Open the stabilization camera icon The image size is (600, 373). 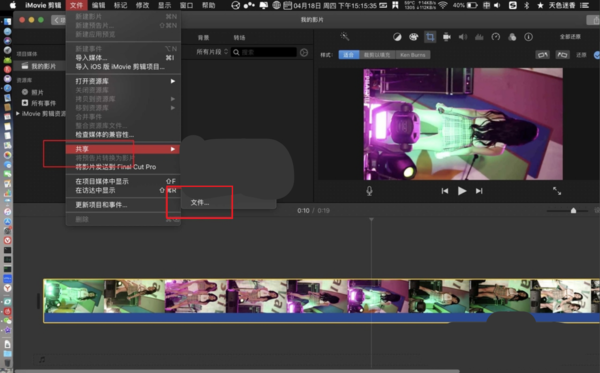447,37
